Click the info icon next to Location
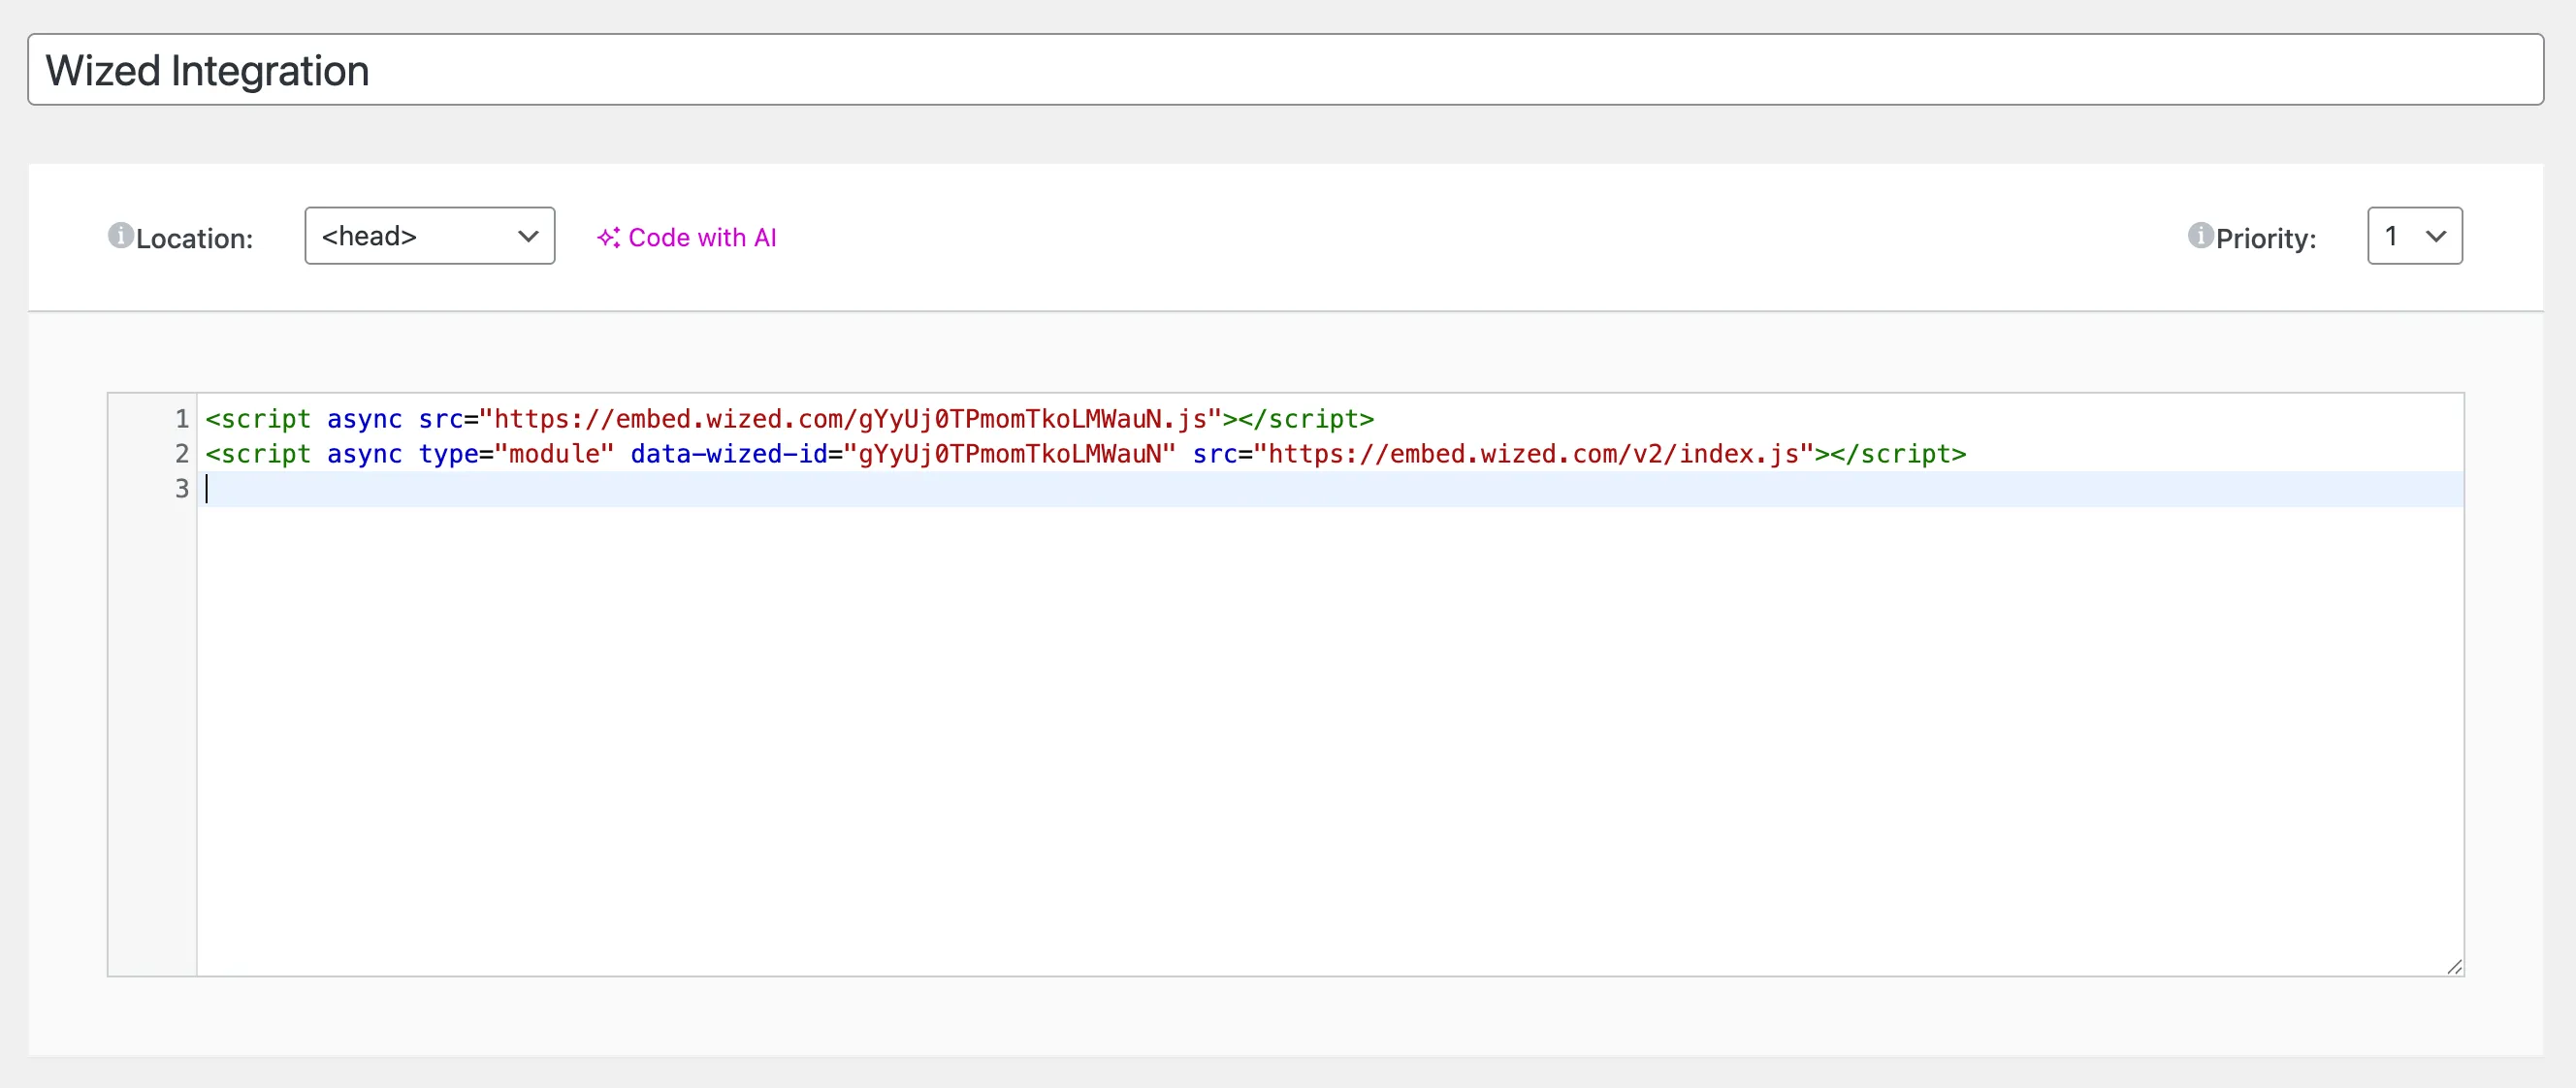This screenshot has height=1088, width=2576. [x=119, y=235]
